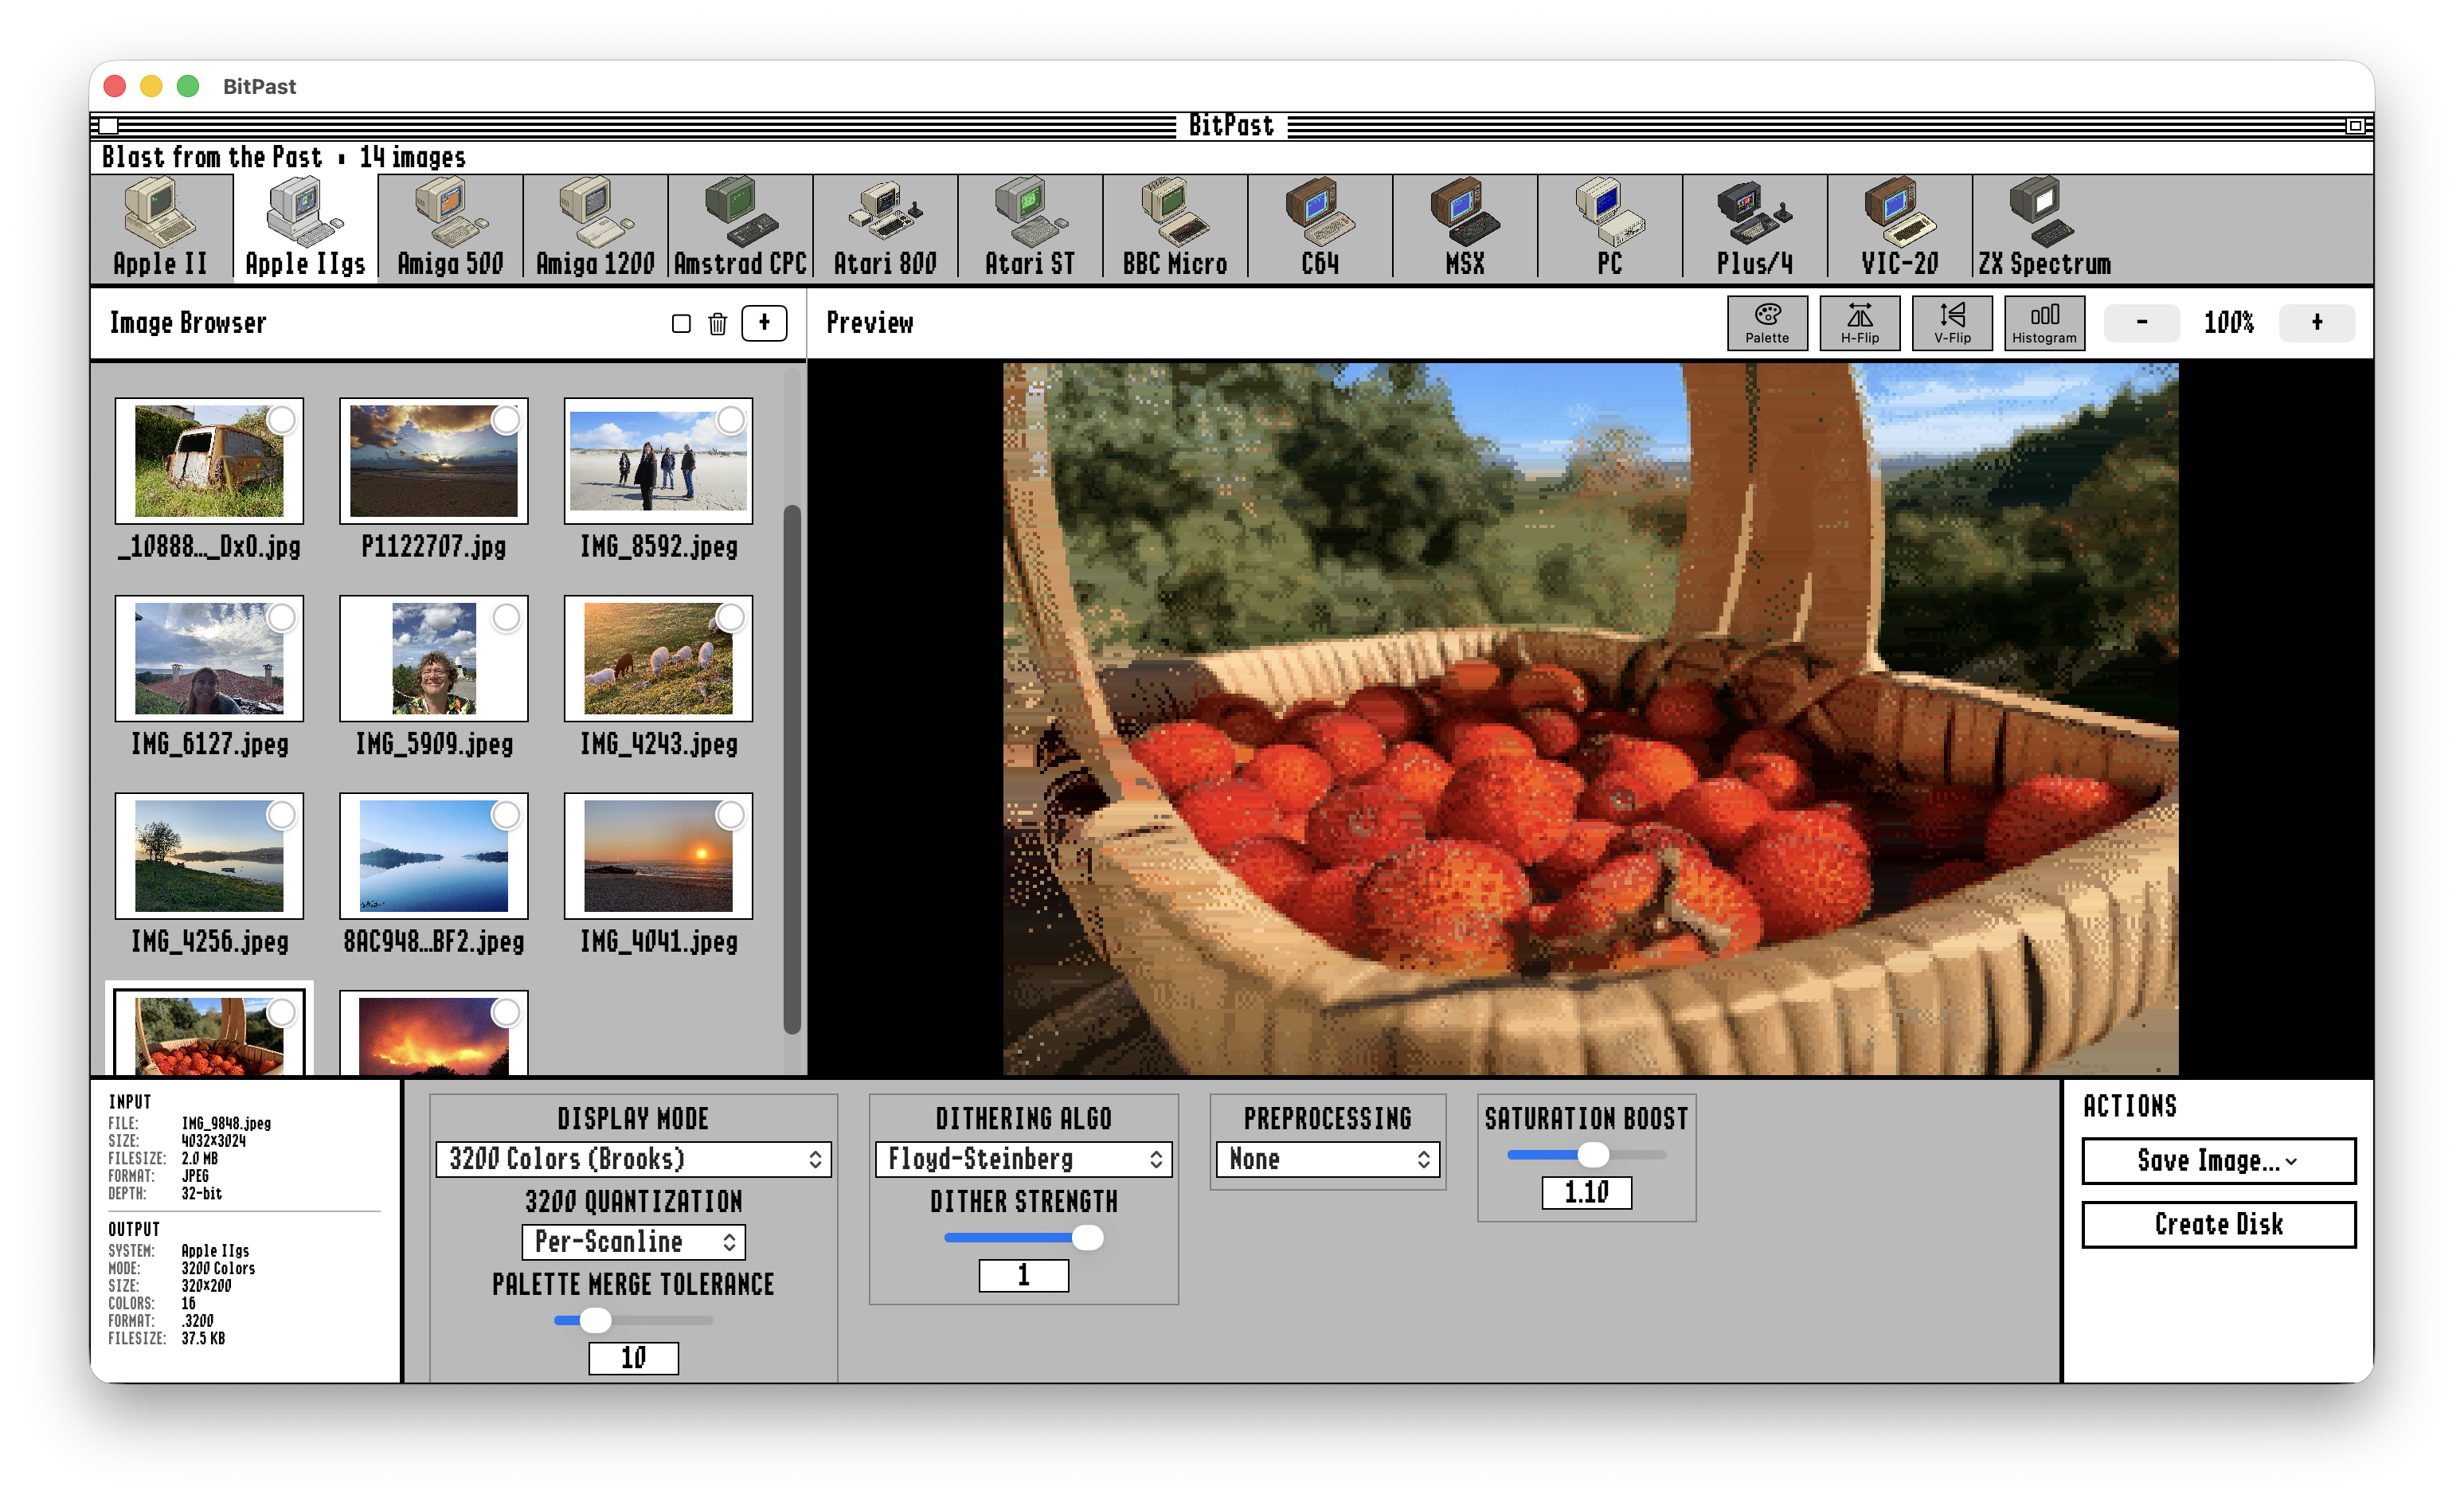Open the Dithering Algo dropdown
This screenshot has width=2464, height=1502.
coord(1022,1159)
